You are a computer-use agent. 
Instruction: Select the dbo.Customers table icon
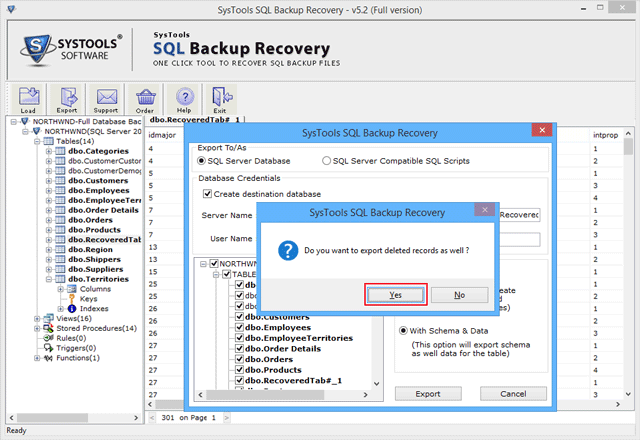tap(60, 180)
